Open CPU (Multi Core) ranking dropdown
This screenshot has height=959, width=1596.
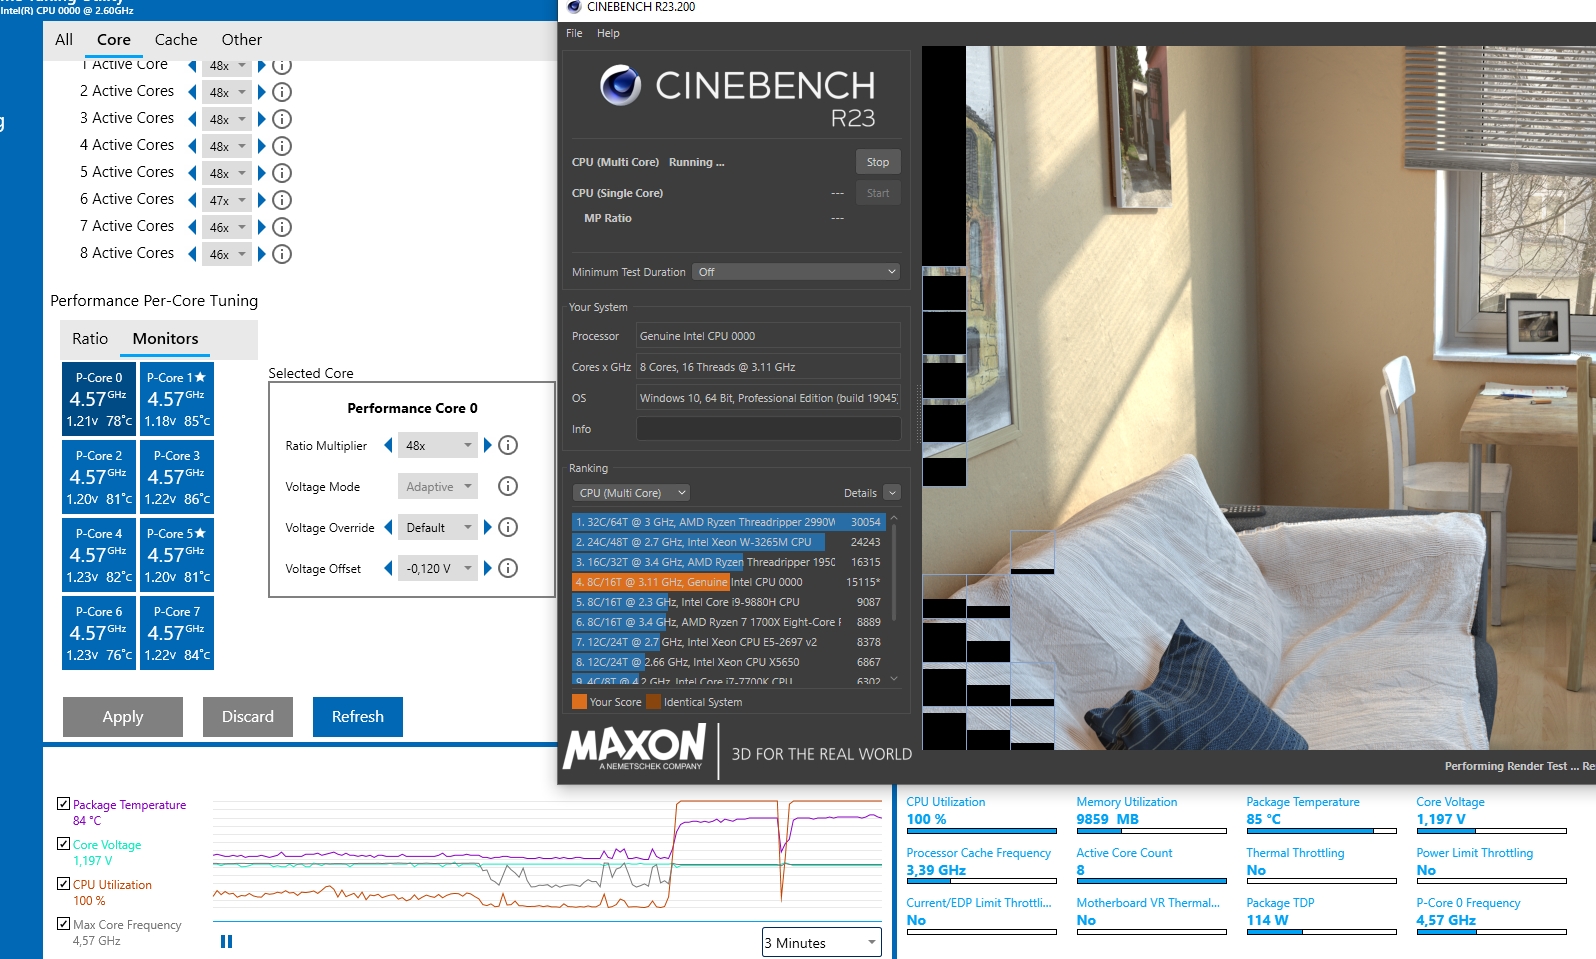pos(631,493)
